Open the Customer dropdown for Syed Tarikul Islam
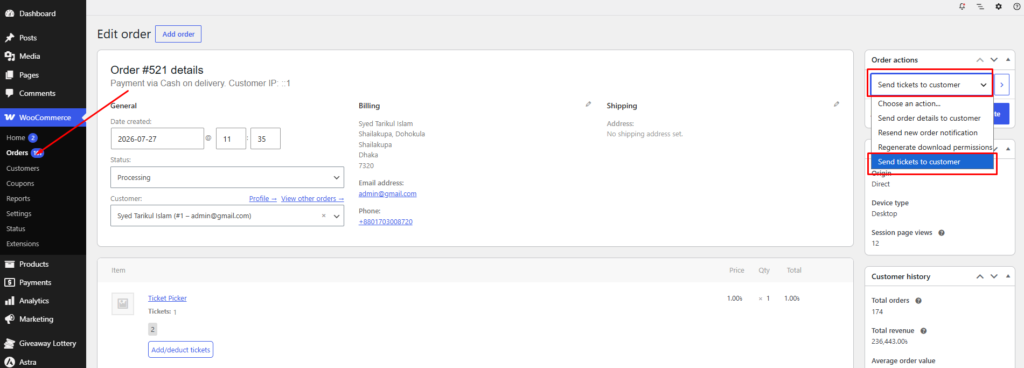This screenshot has height=368, width=1024. click(227, 215)
